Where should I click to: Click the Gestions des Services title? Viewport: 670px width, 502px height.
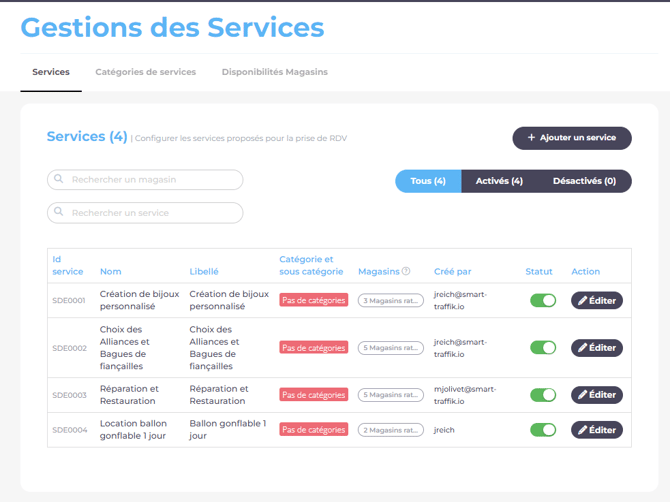coord(172,27)
